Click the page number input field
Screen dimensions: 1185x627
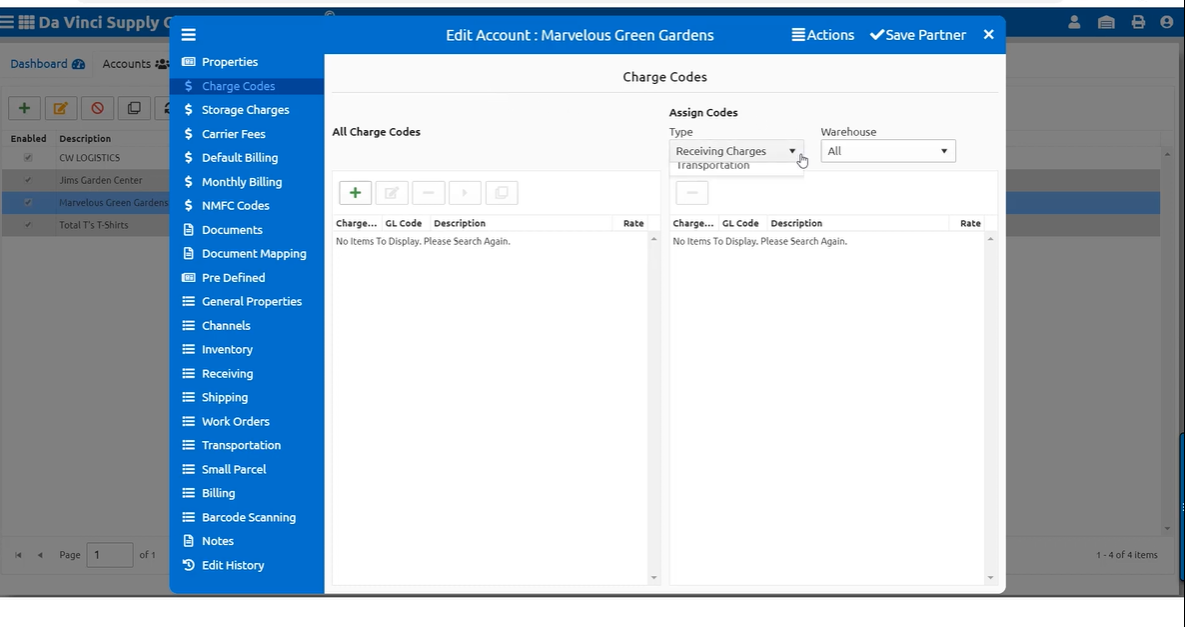[x=109, y=555]
